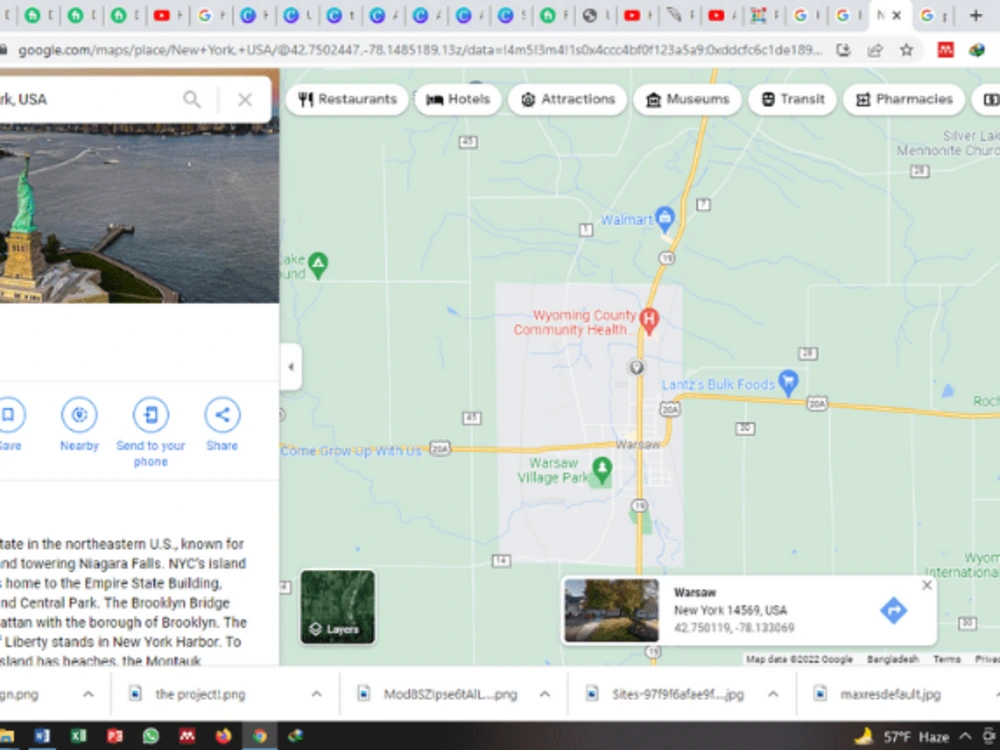Click Wyoming County Community Health hospital pin
This screenshot has width=1000, height=750.
pos(649,321)
